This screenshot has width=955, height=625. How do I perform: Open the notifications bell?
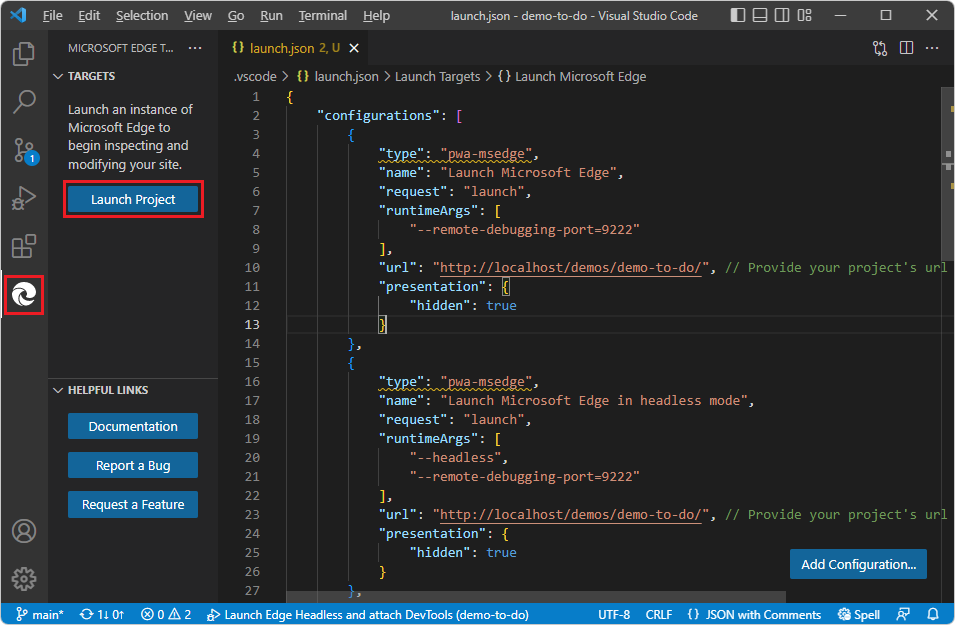pos(933,614)
